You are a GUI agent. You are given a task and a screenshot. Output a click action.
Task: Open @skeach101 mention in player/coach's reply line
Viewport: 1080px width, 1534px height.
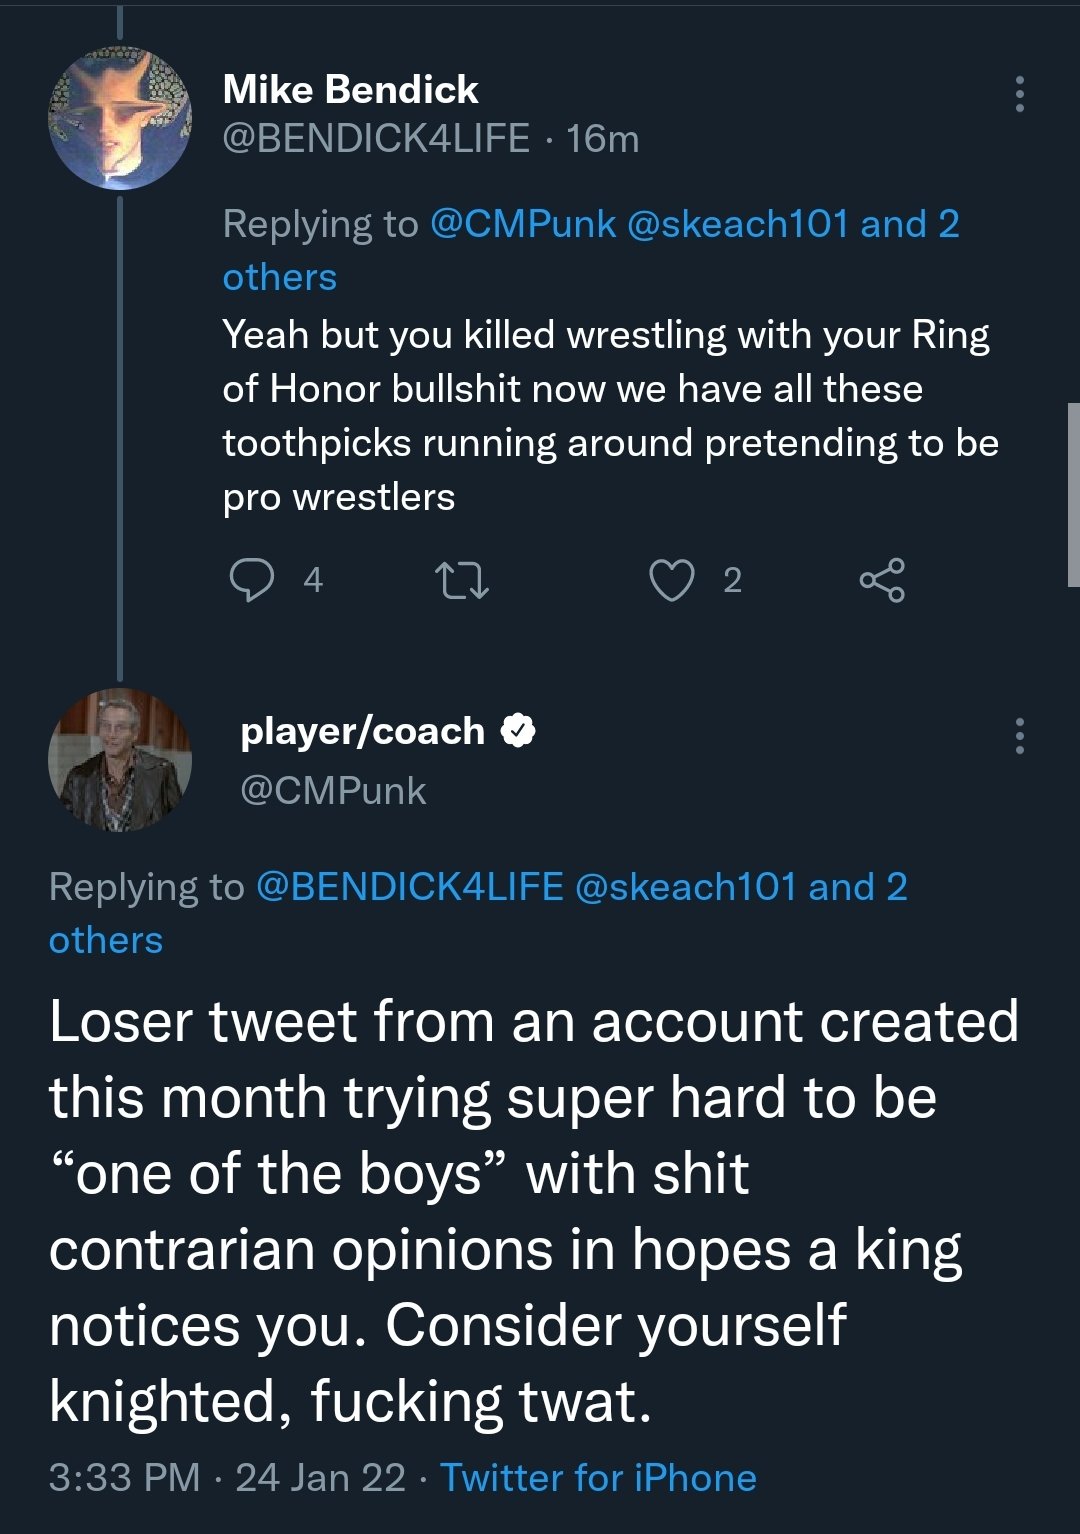686,887
